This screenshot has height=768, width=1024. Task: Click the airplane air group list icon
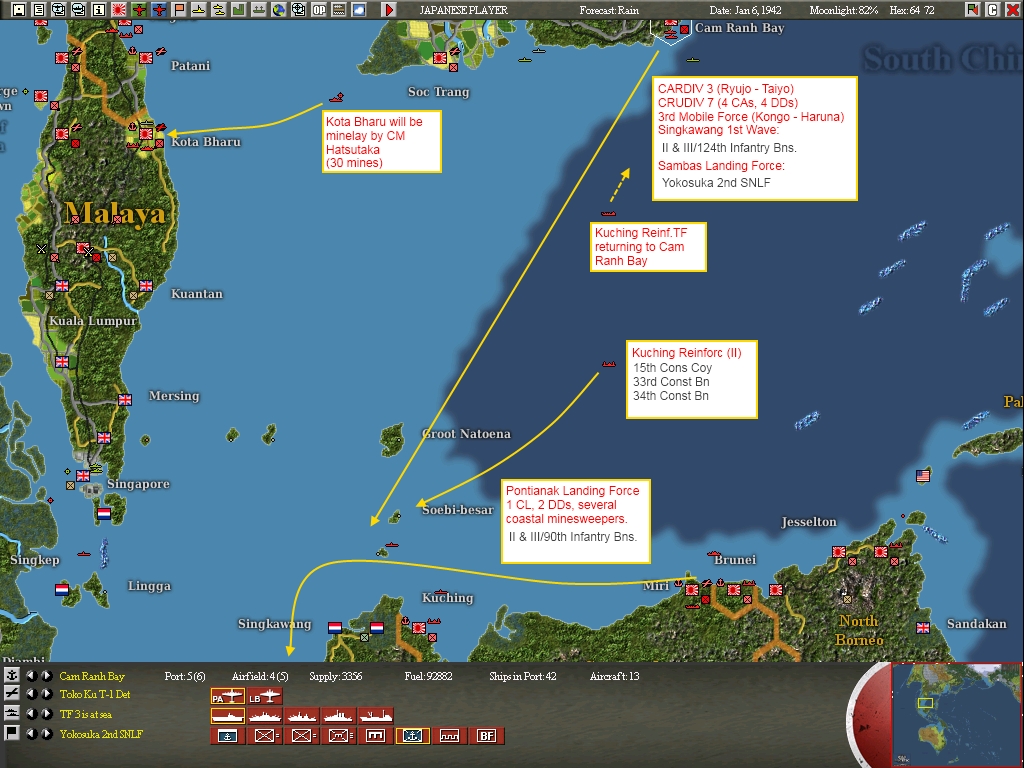[11, 694]
